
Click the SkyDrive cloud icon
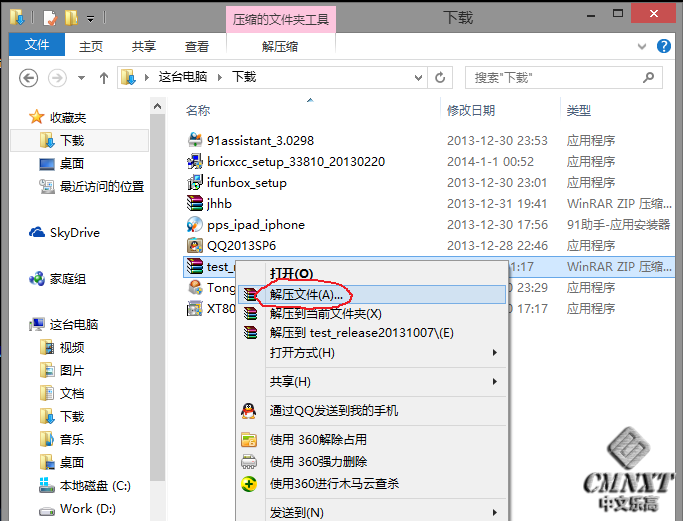tap(37, 232)
